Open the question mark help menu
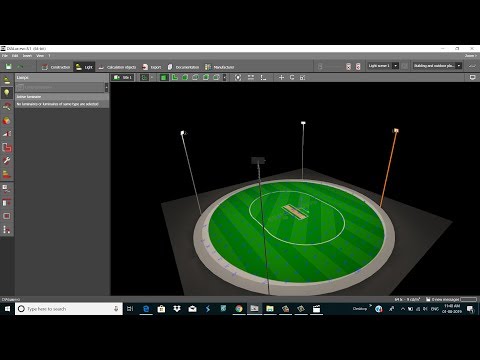Screen dimensions: 480x360 [x=49, y=56]
